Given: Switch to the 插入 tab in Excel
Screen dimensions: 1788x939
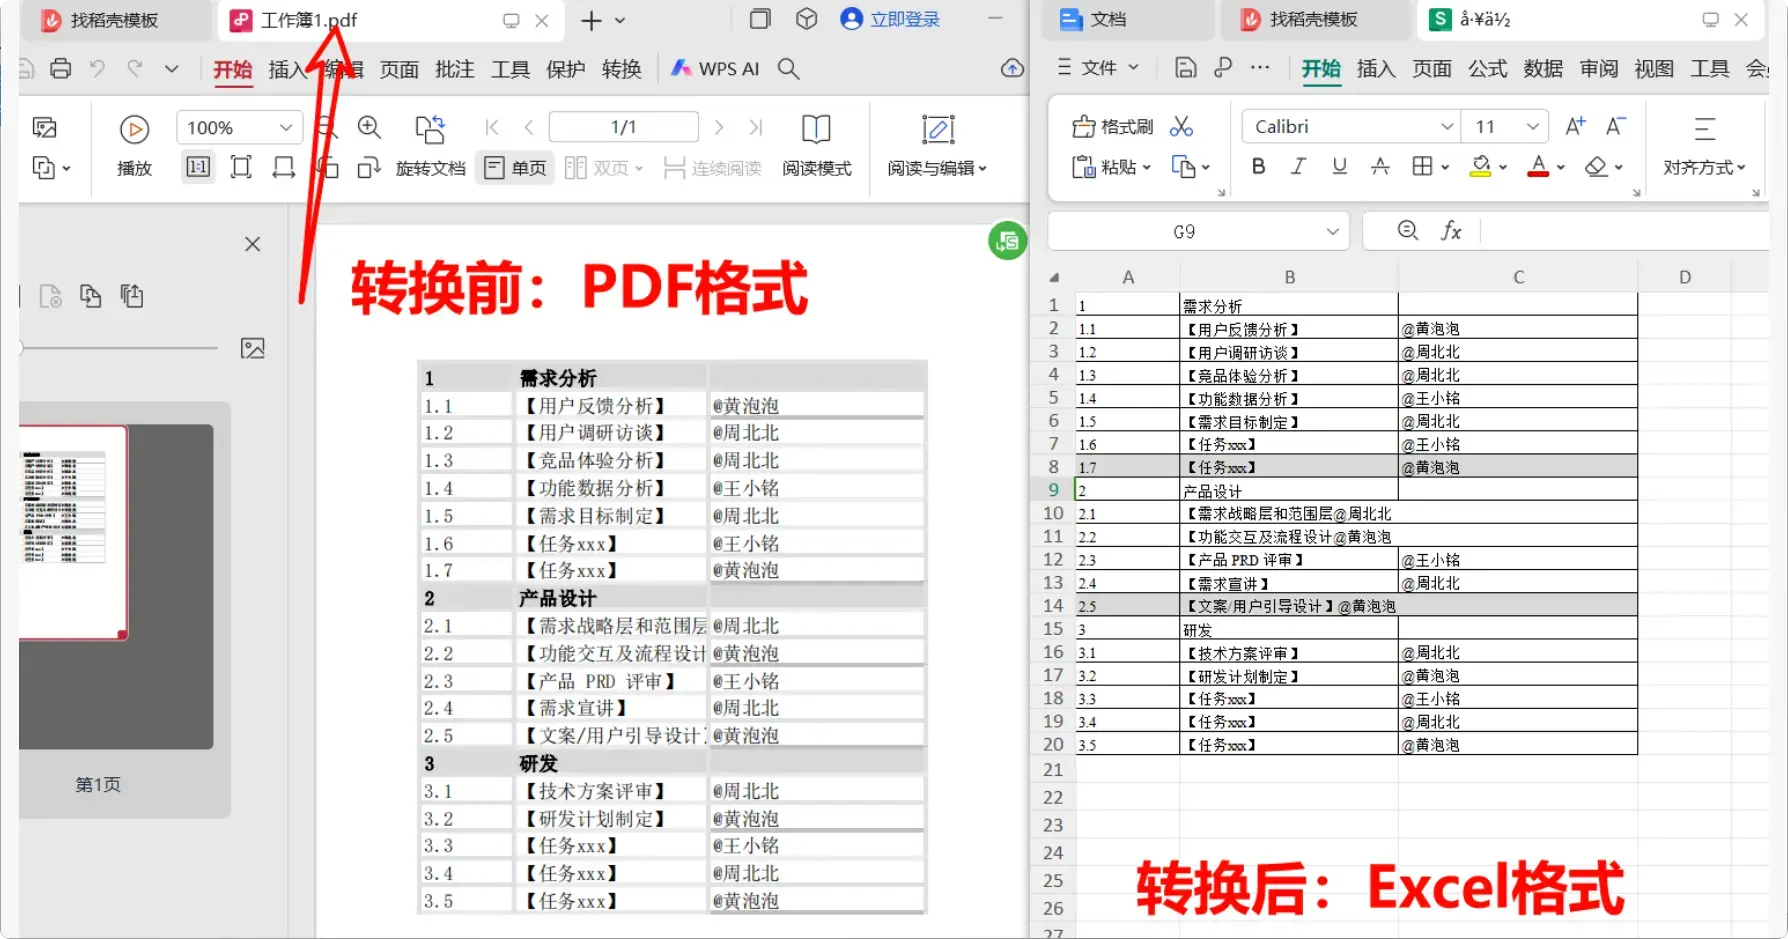Looking at the screenshot, I should [1376, 69].
